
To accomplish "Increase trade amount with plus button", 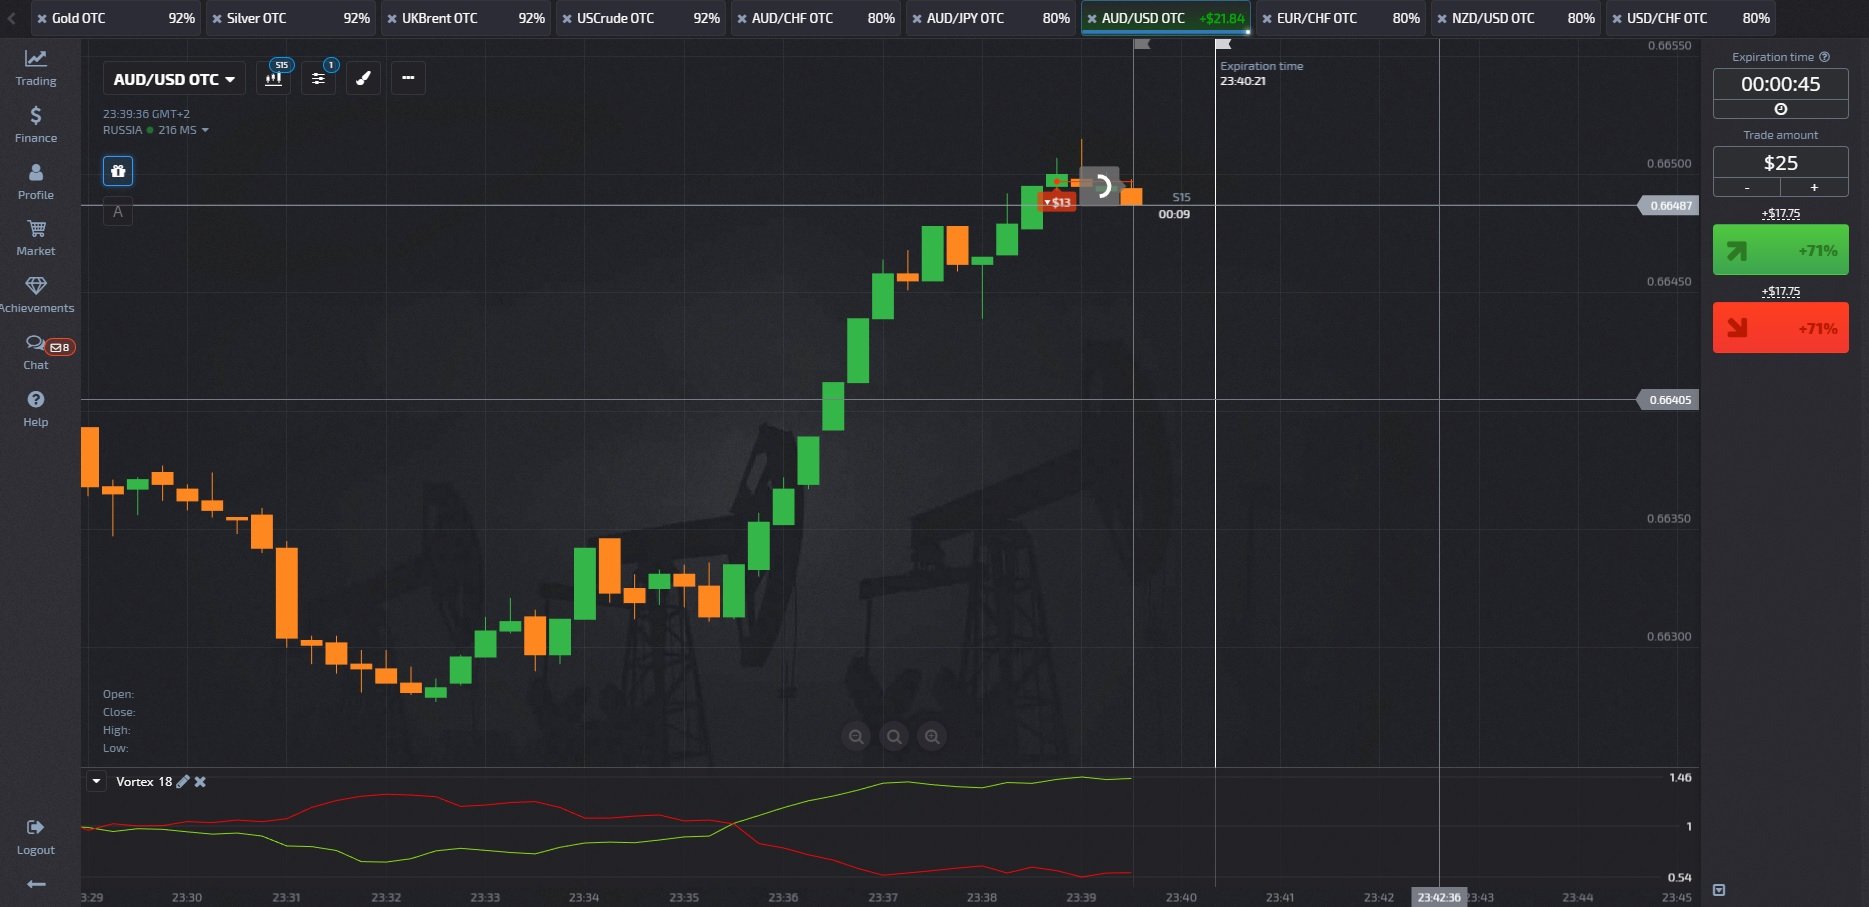I will click(x=1814, y=188).
